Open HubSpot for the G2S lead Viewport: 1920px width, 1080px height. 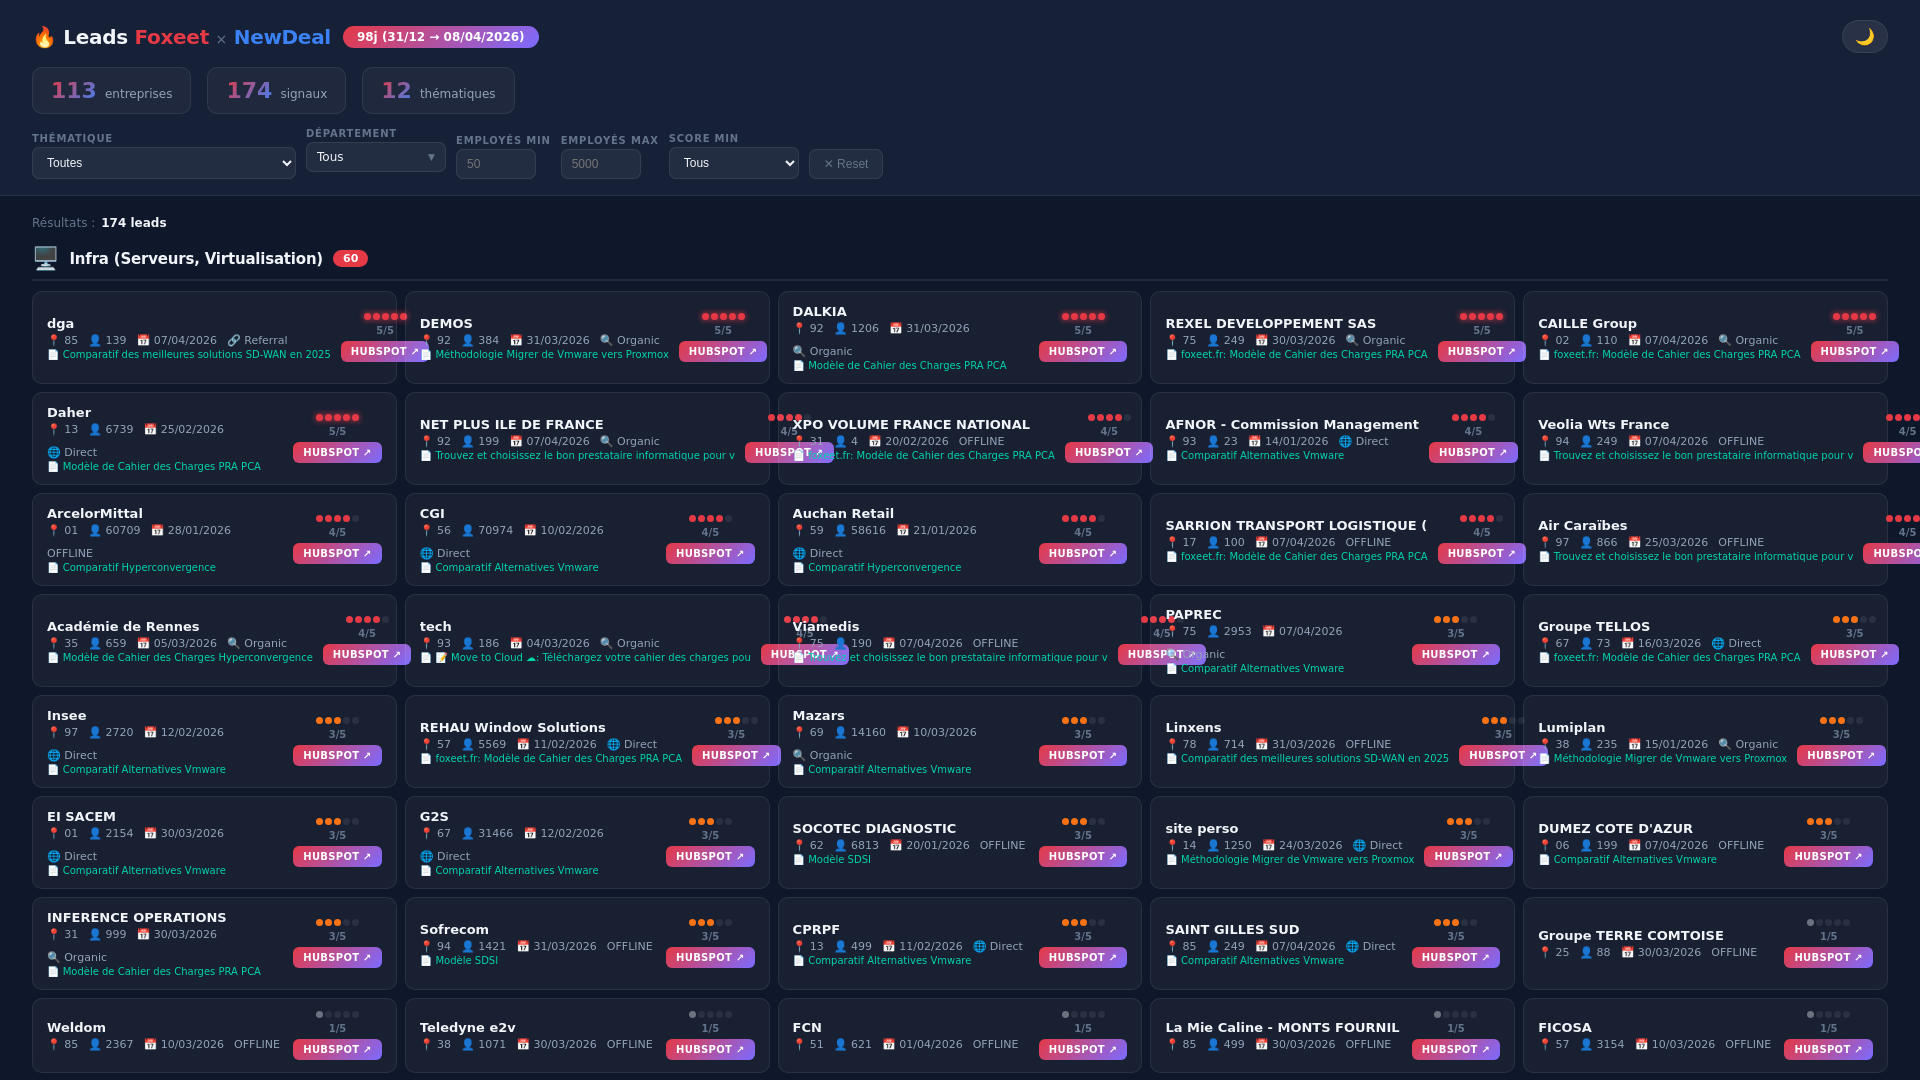[x=710, y=857]
